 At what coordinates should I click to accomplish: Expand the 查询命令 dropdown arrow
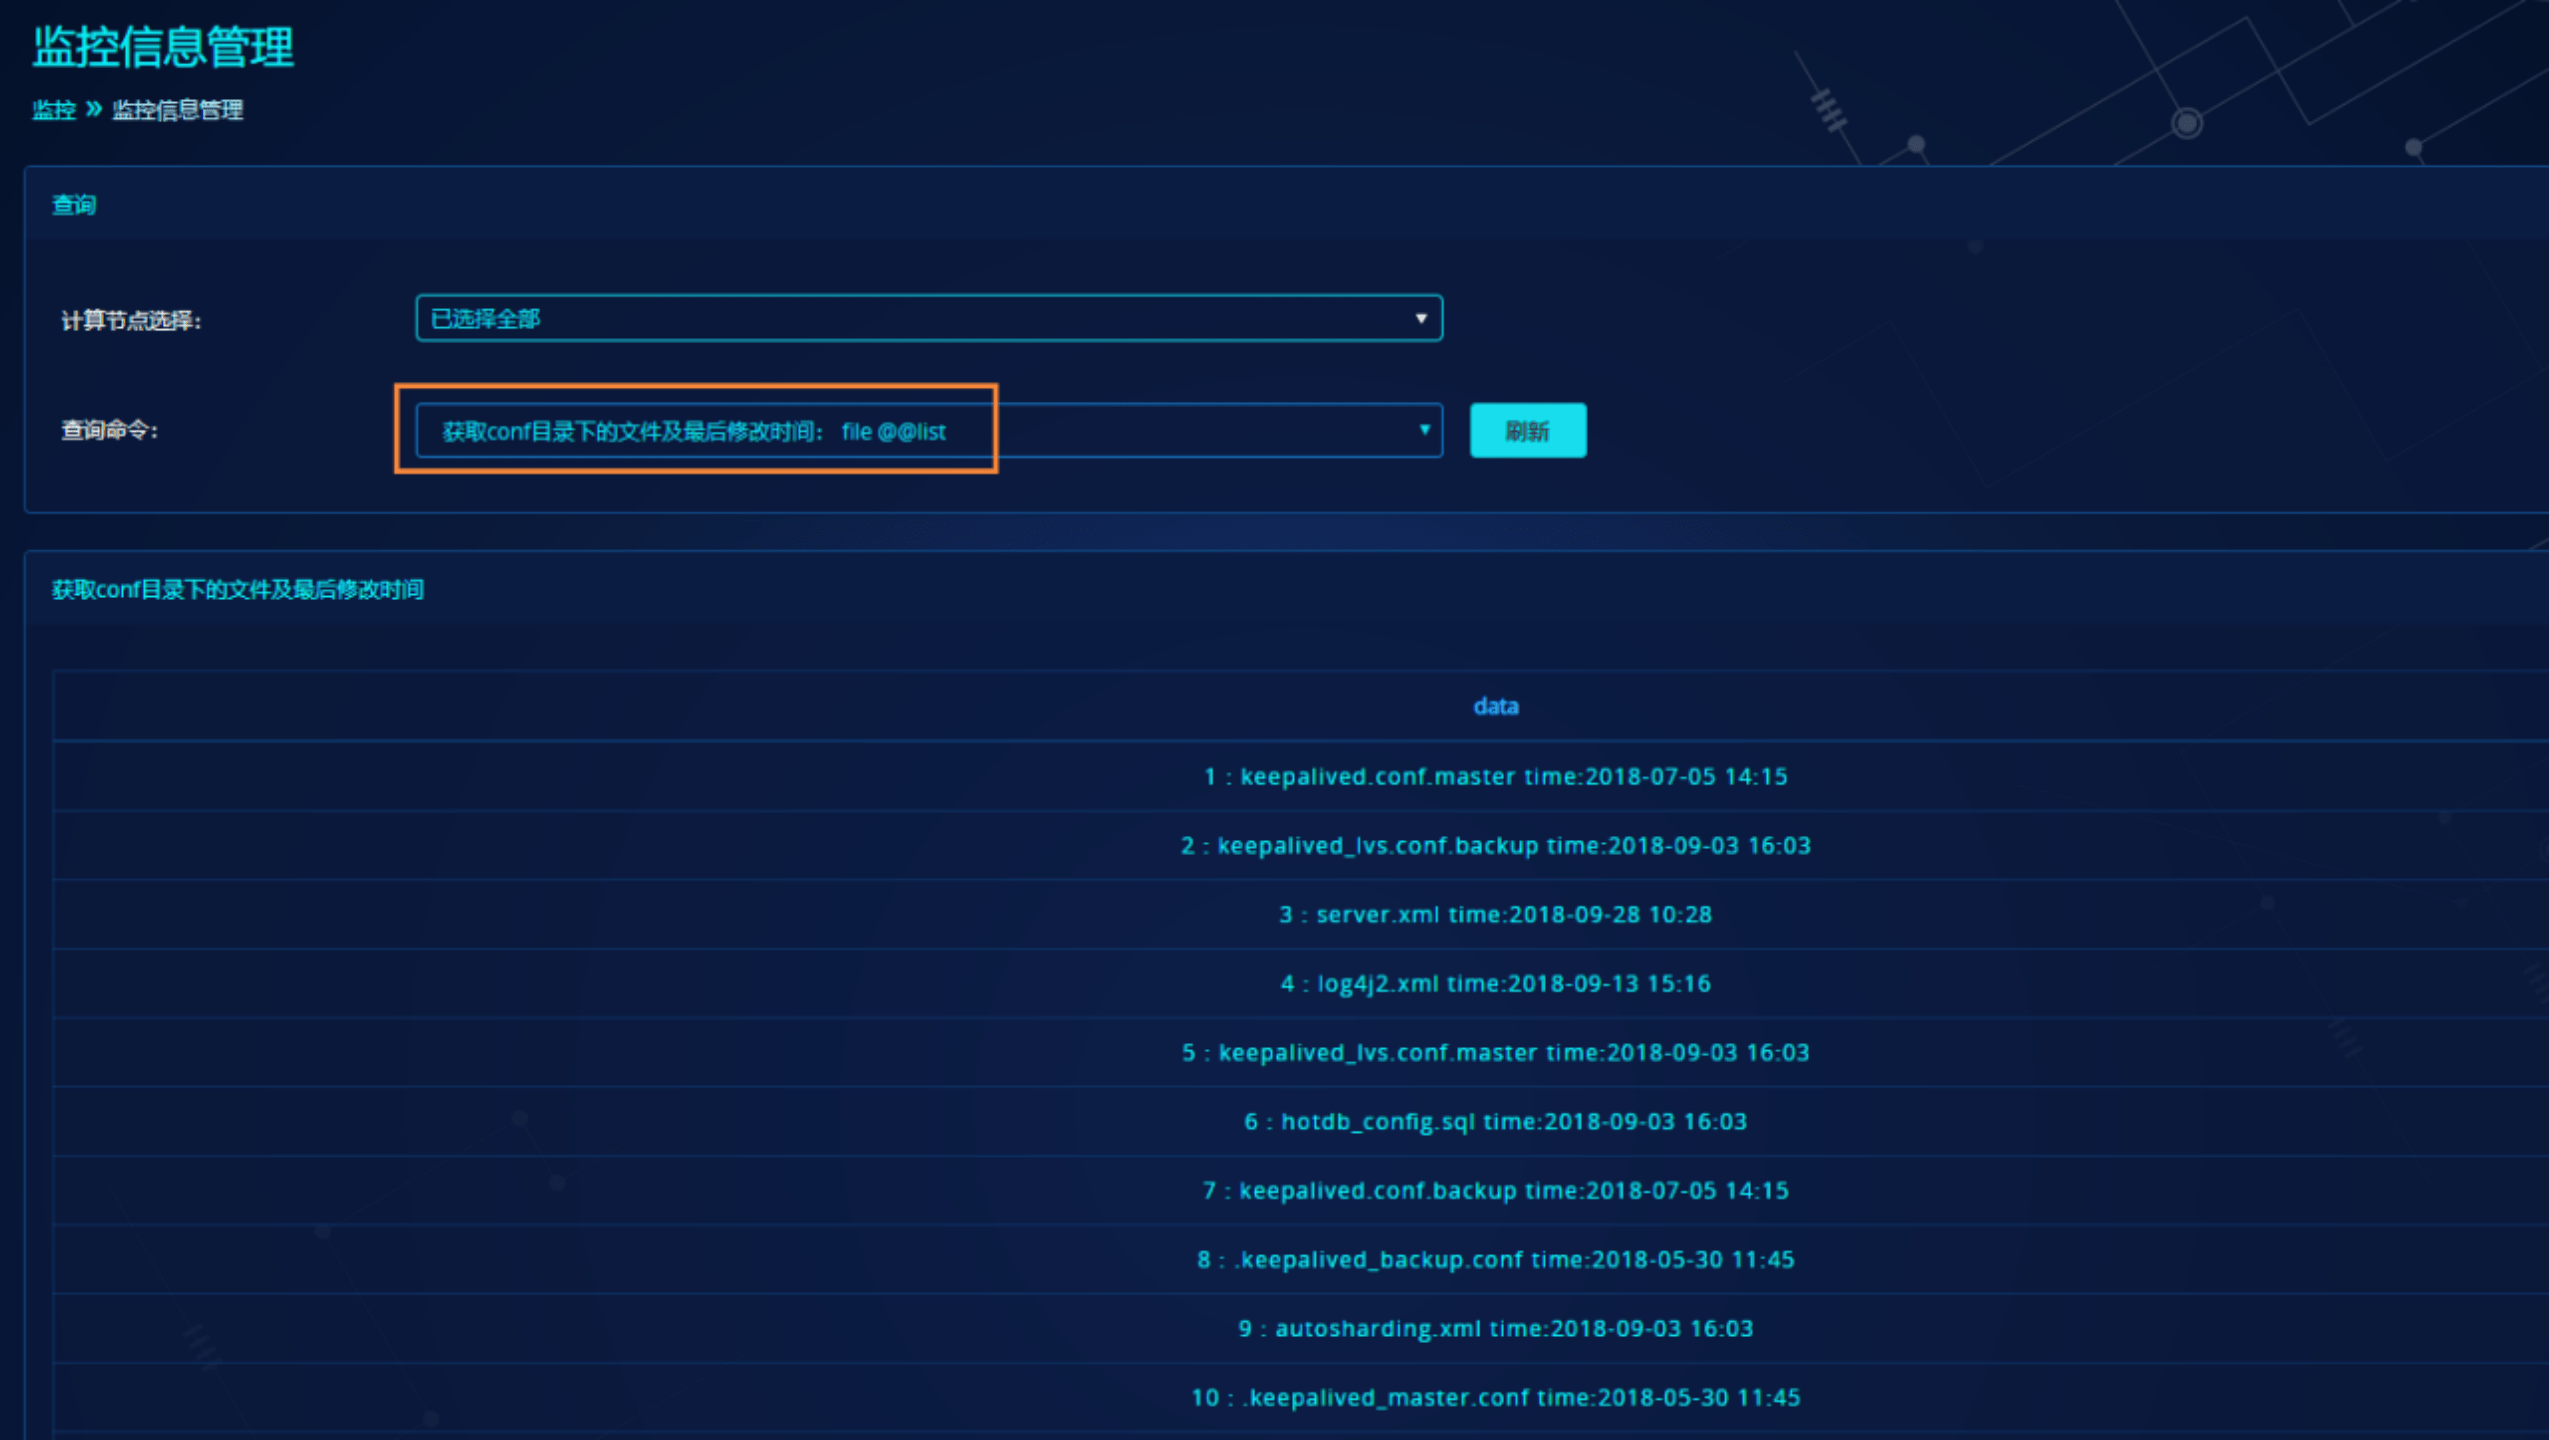tap(1424, 430)
